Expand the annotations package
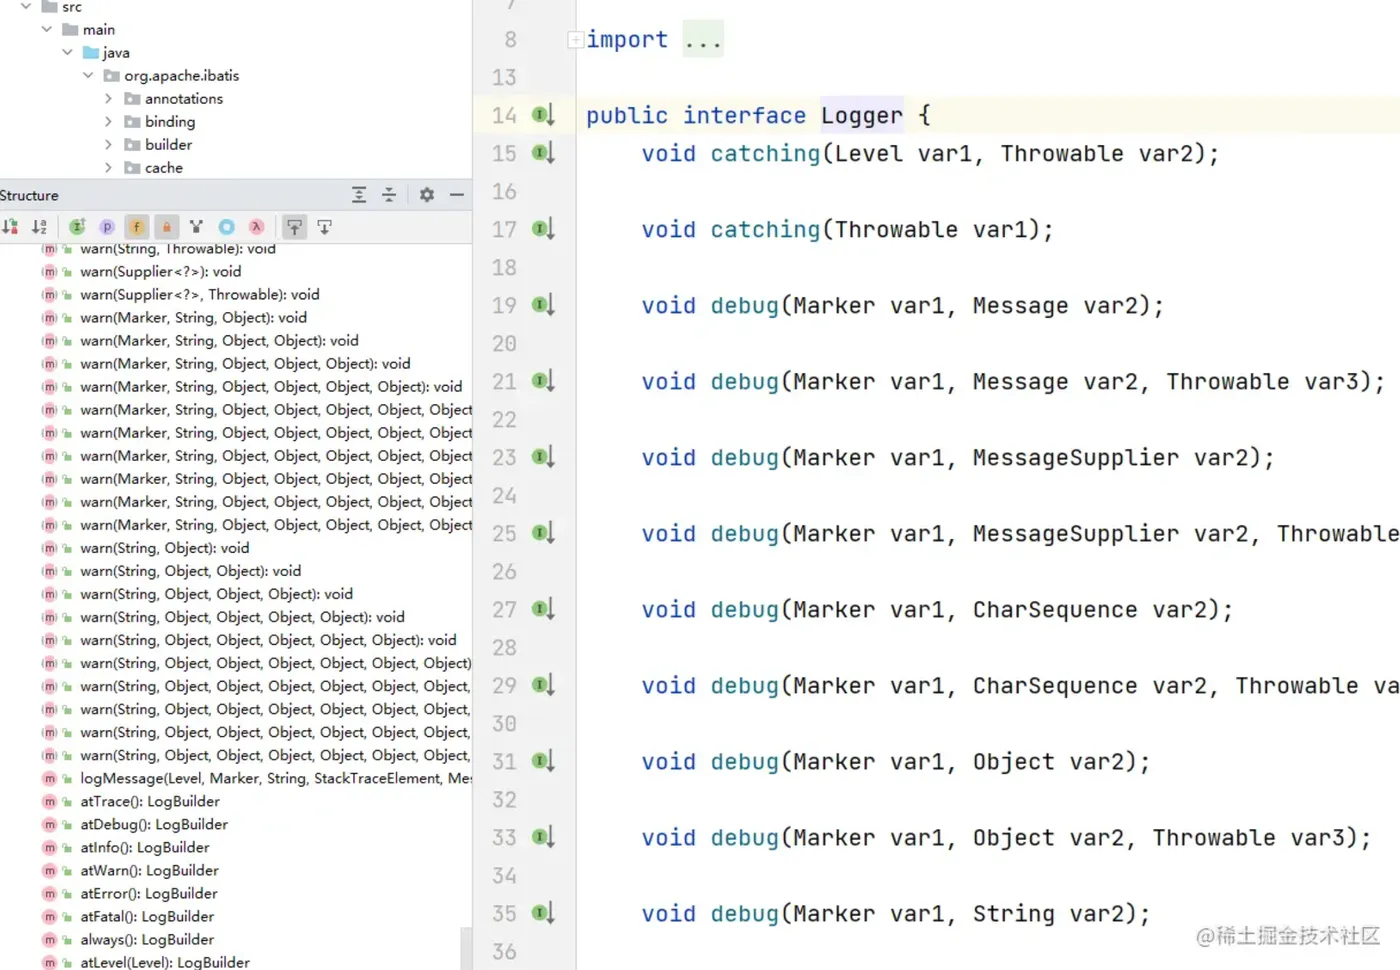 [108, 98]
